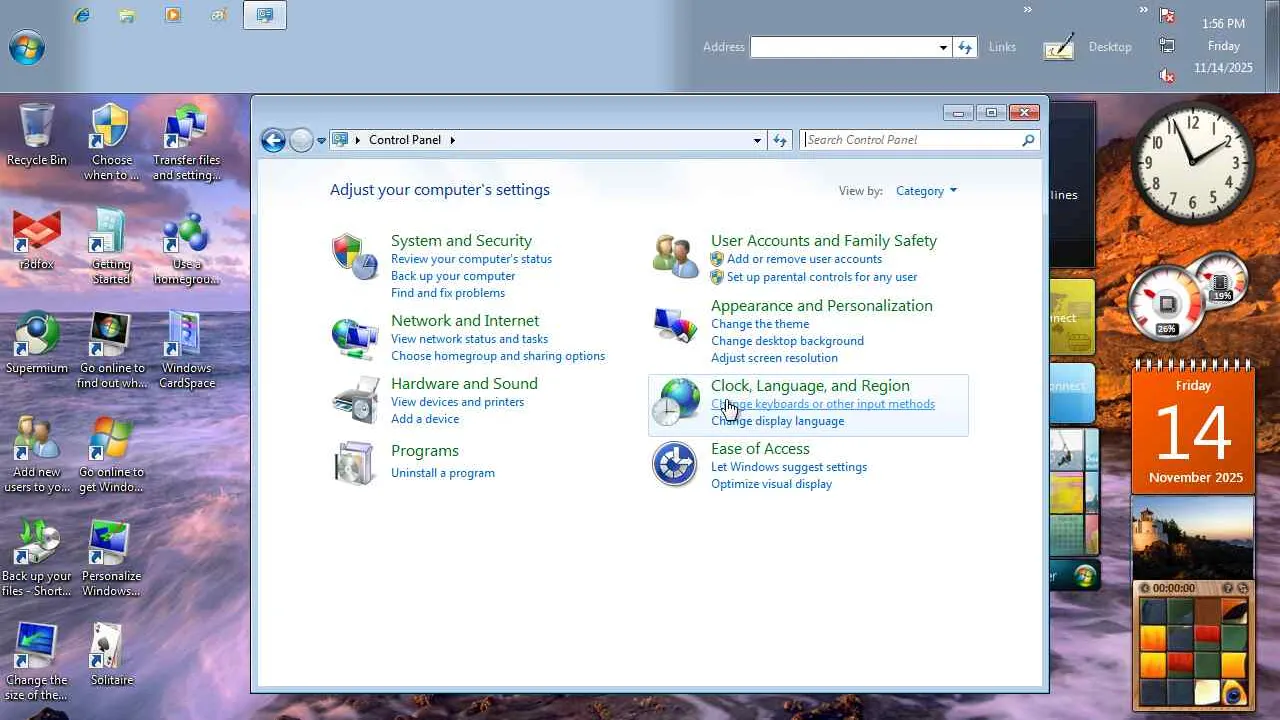
Task: Click Change desktop background link
Action: (787, 341)
